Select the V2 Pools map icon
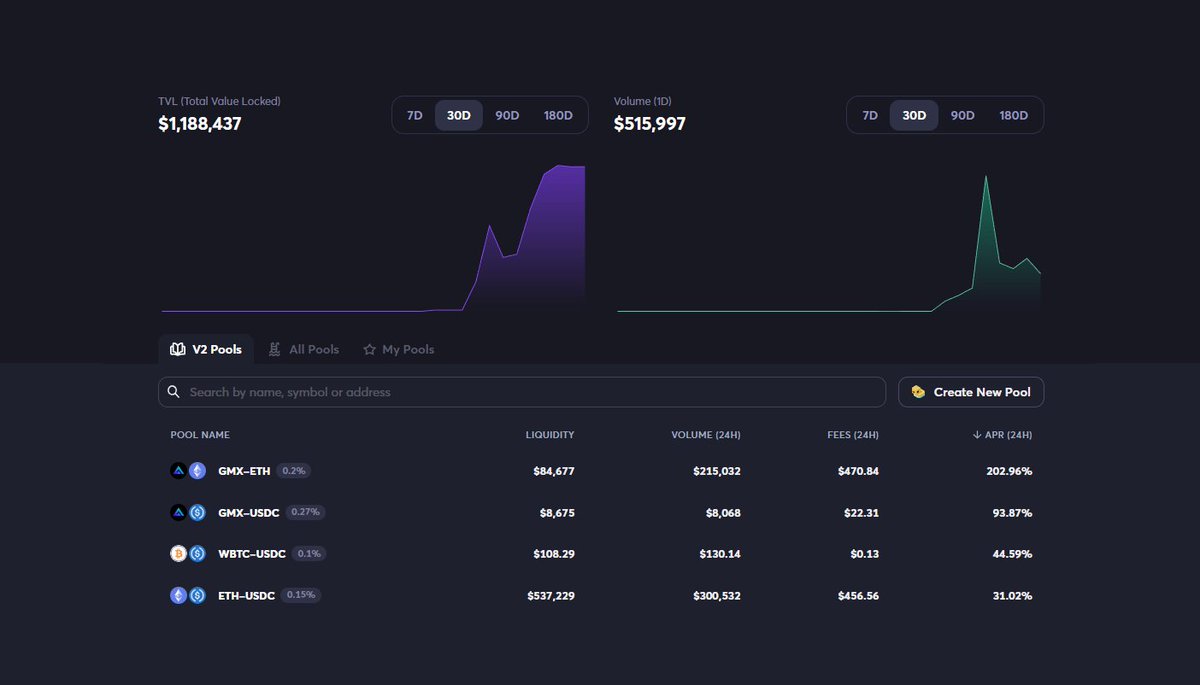Viewport: 1200px width, 685px height. pyautogui.click(x=178, y=349)
